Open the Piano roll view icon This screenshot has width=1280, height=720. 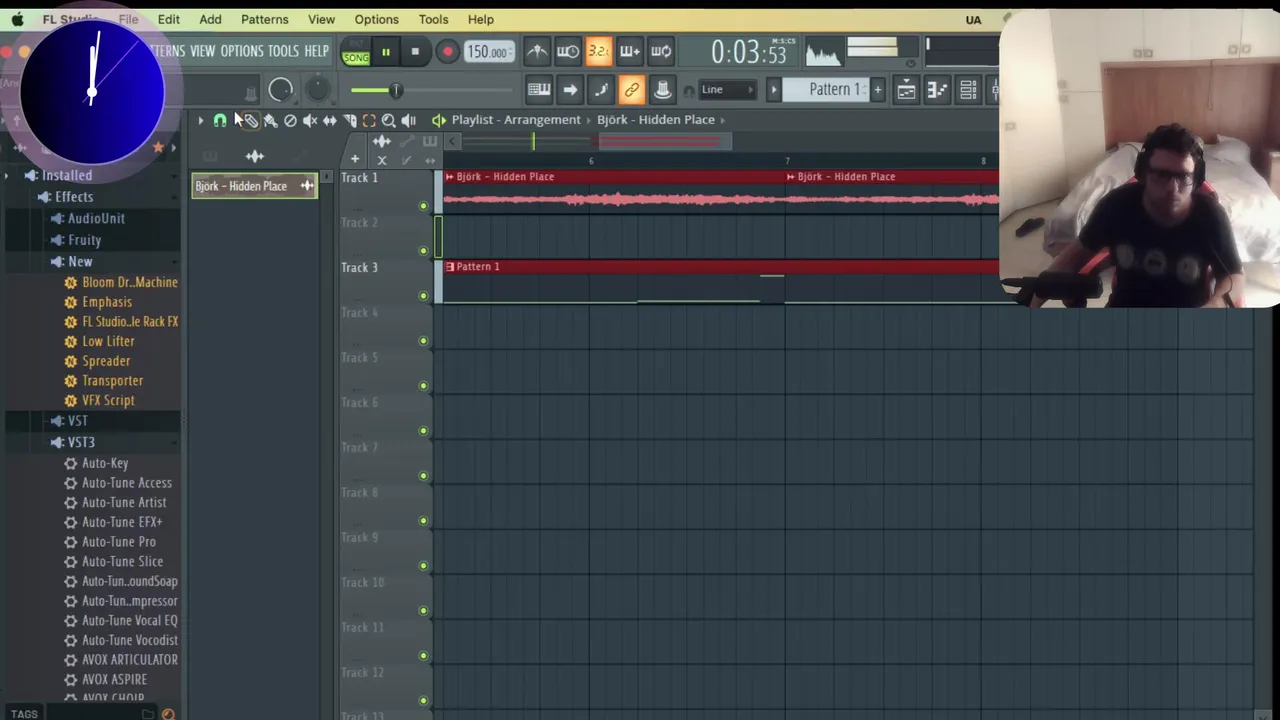(x=937, y=90)
